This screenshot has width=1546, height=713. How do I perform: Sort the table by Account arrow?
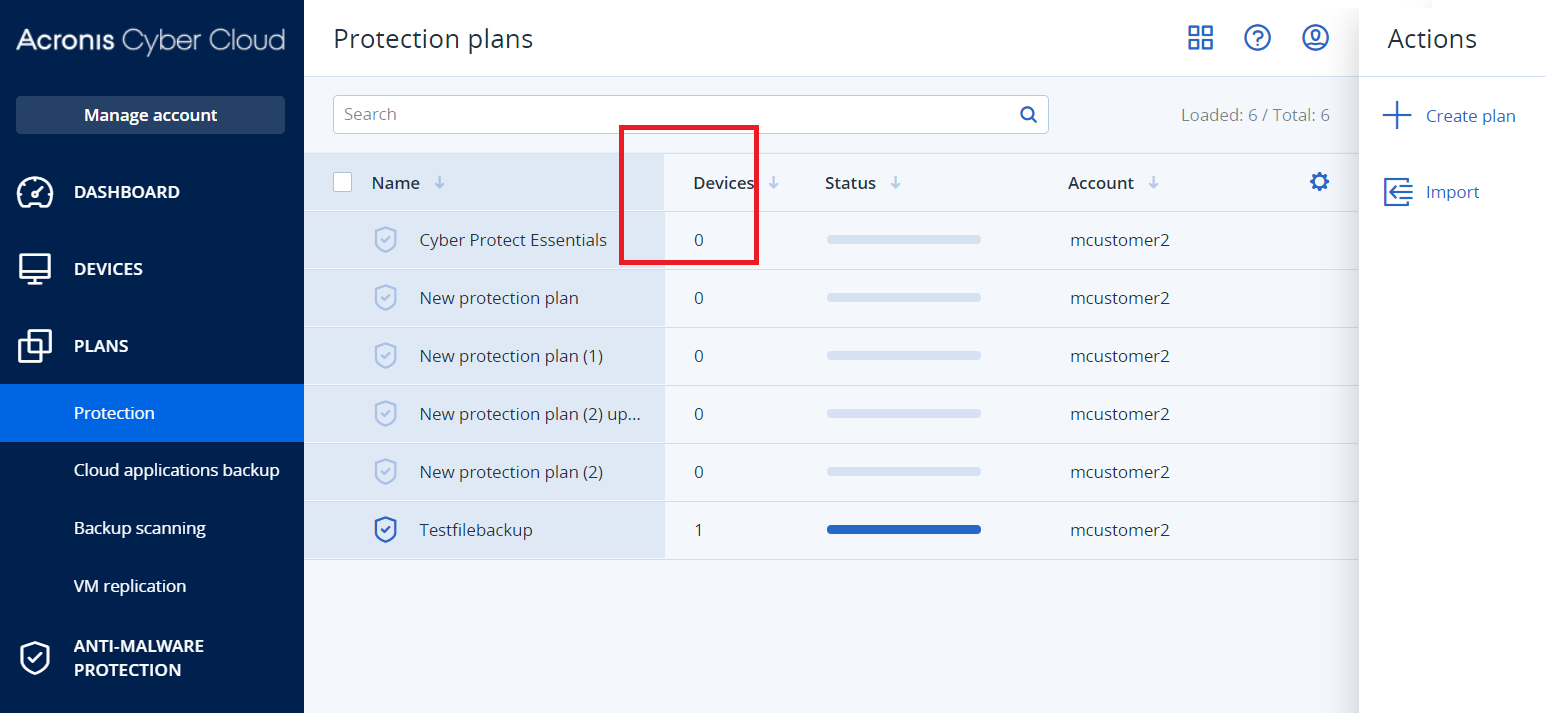click(1154, 183)
